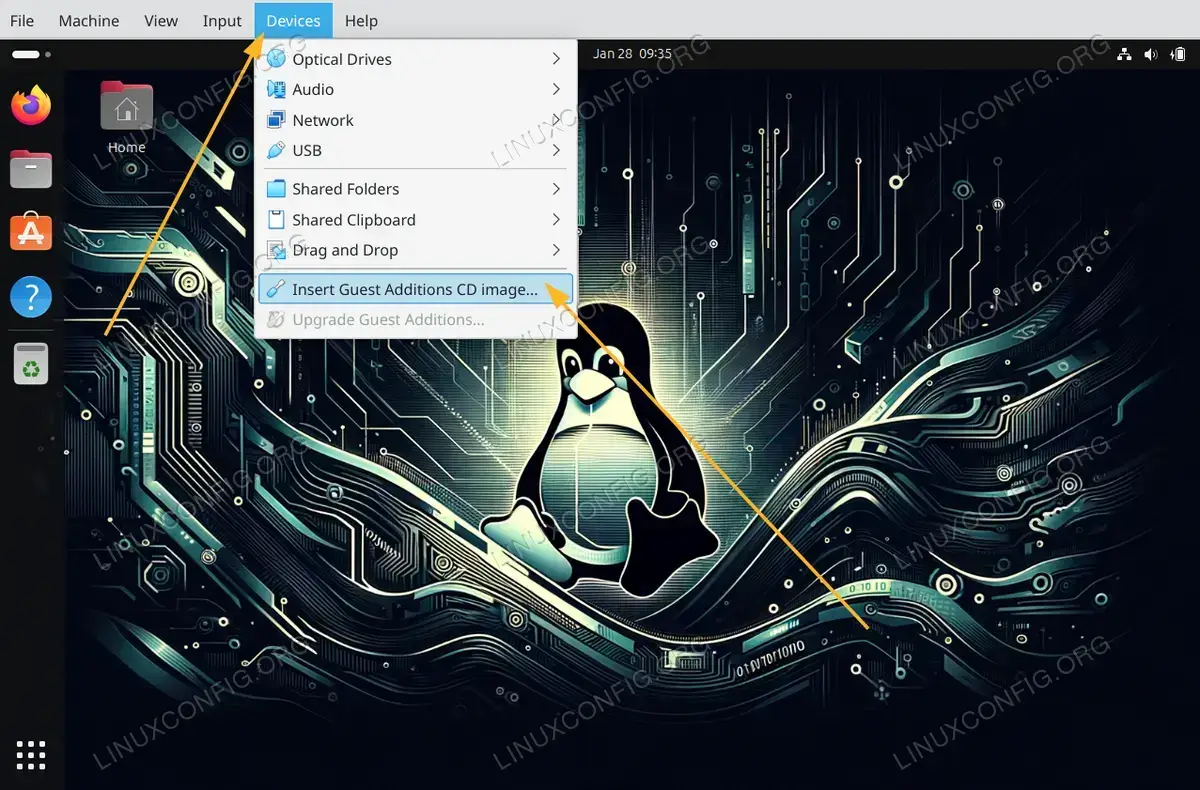Close the Devices menu via its title
This screenshot has width=1200, height=790.
(294, 20)
